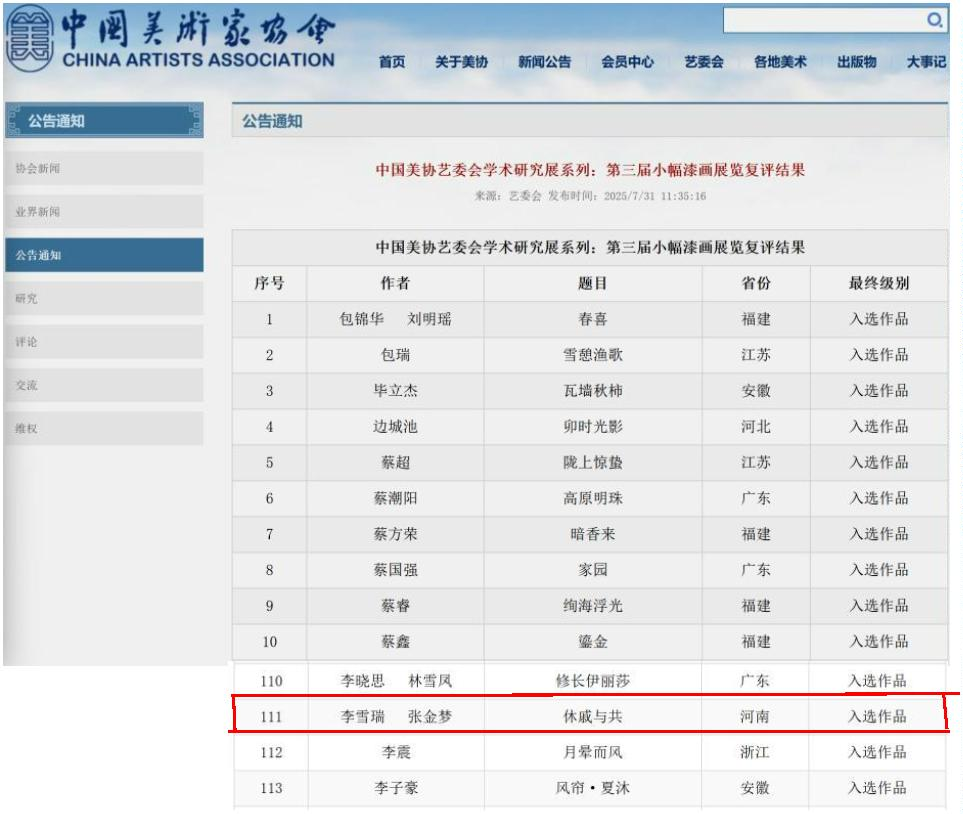Click the 题目 column header
Image resolution: width=963 pixels, height=814 pixels.
[593, 283]
